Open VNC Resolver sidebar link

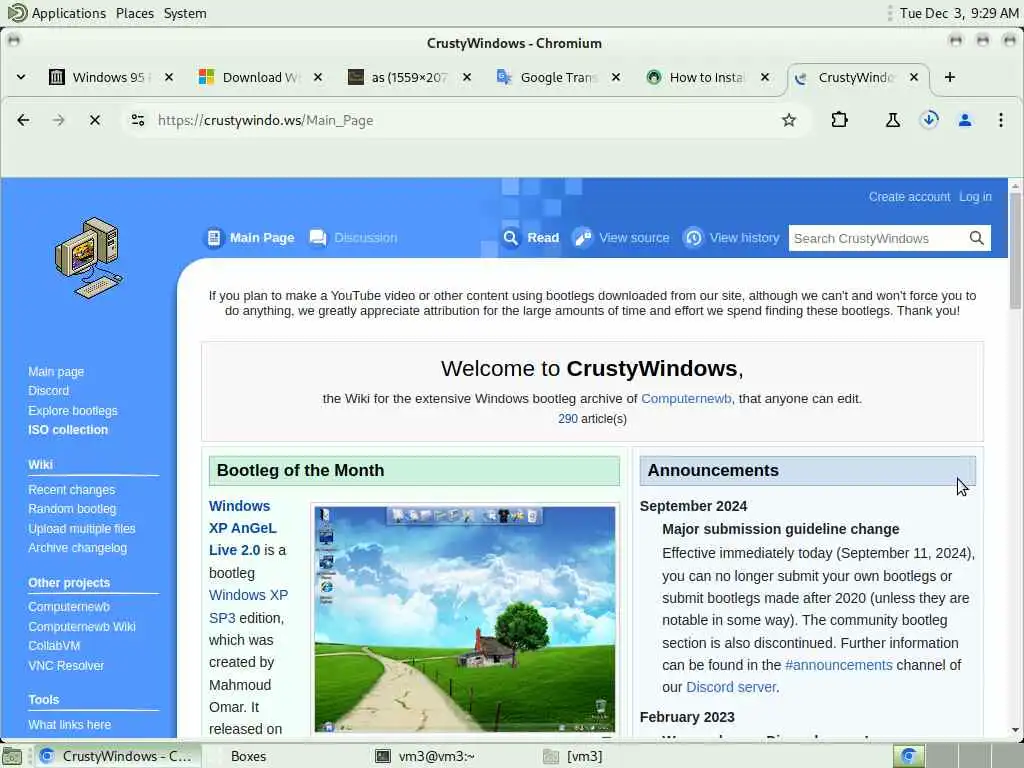click(66, 665)
